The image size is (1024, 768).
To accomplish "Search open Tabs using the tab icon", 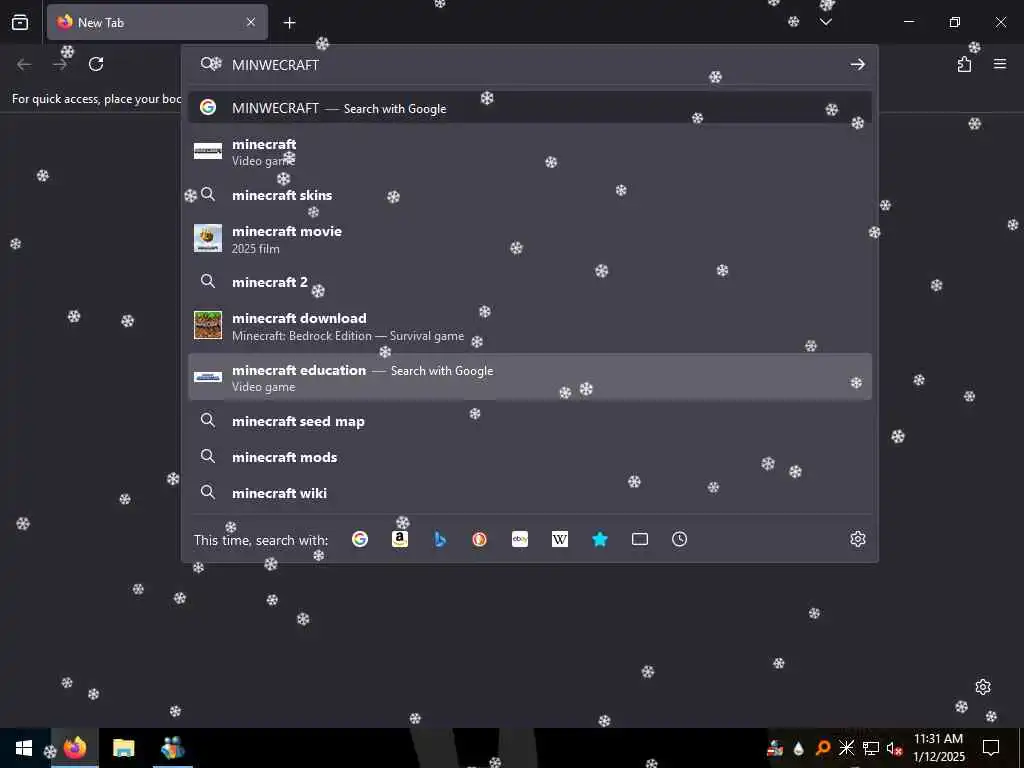I will (x=640, y=539).
